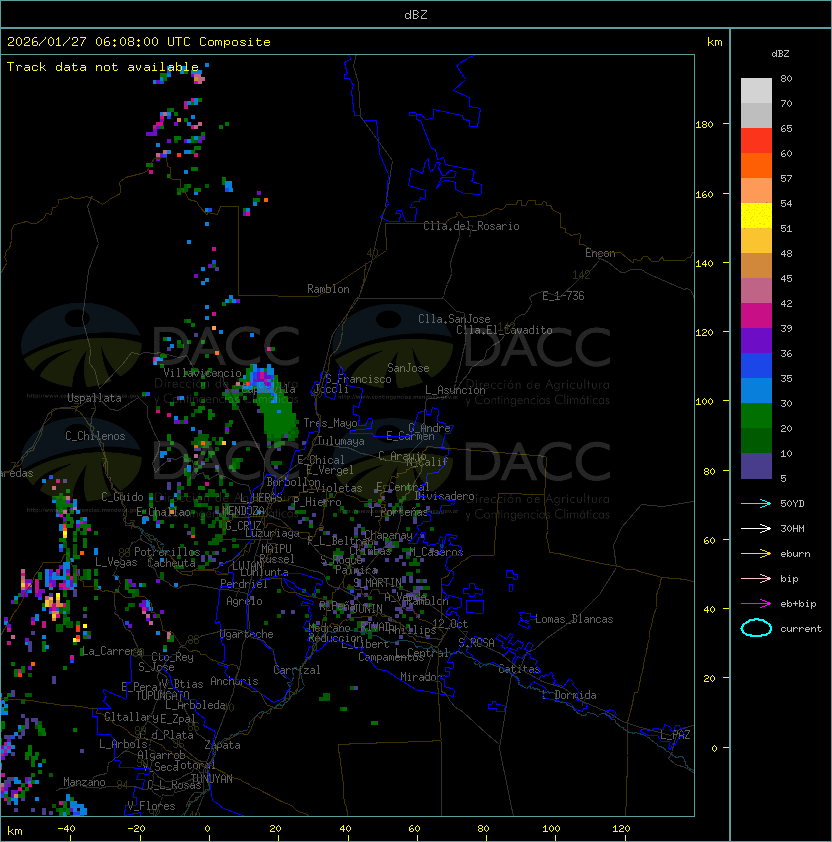Click the Uspallata map label

pos(94,398)
